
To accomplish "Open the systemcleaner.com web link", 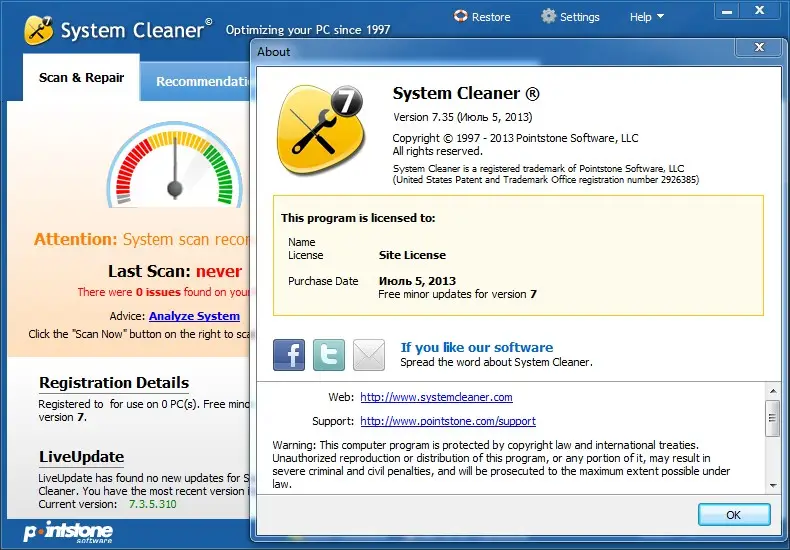I will pyautogui.click(x=436, y=397).
